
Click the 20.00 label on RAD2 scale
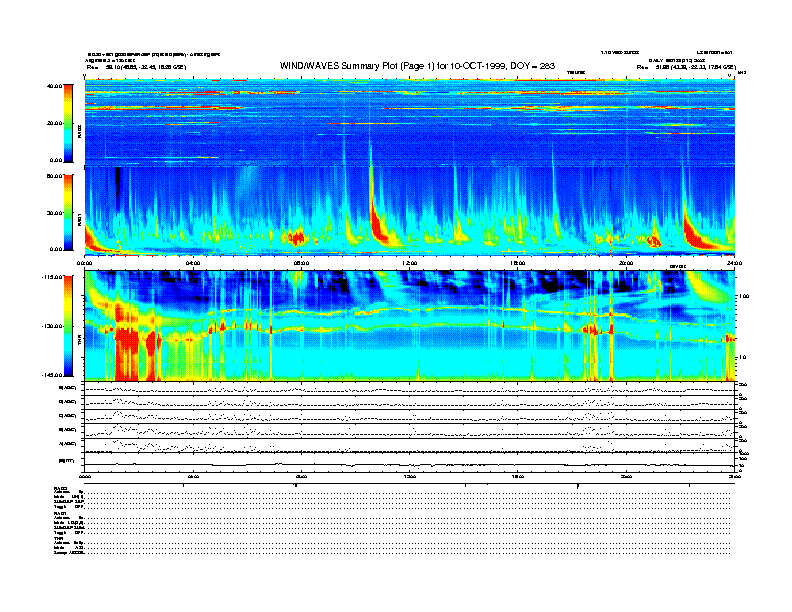[x=54, y=123]
